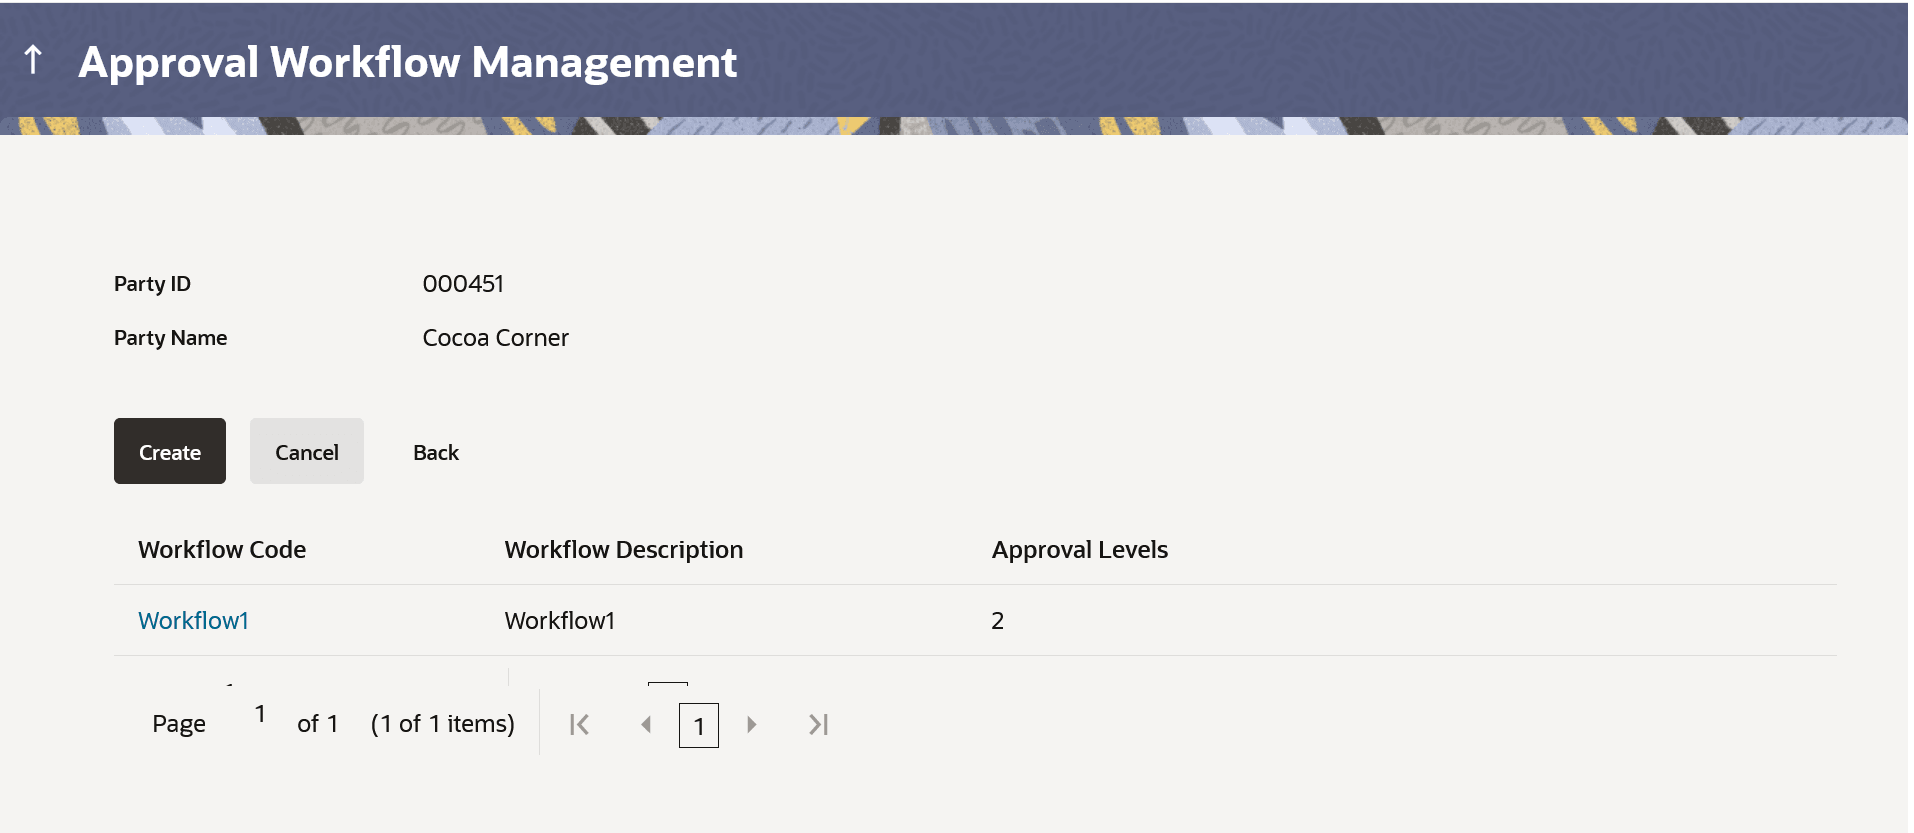This screenshot has width=1914, height=833.
Task: Open the Workflow1 workflow code link
Action: coord(193,621)
